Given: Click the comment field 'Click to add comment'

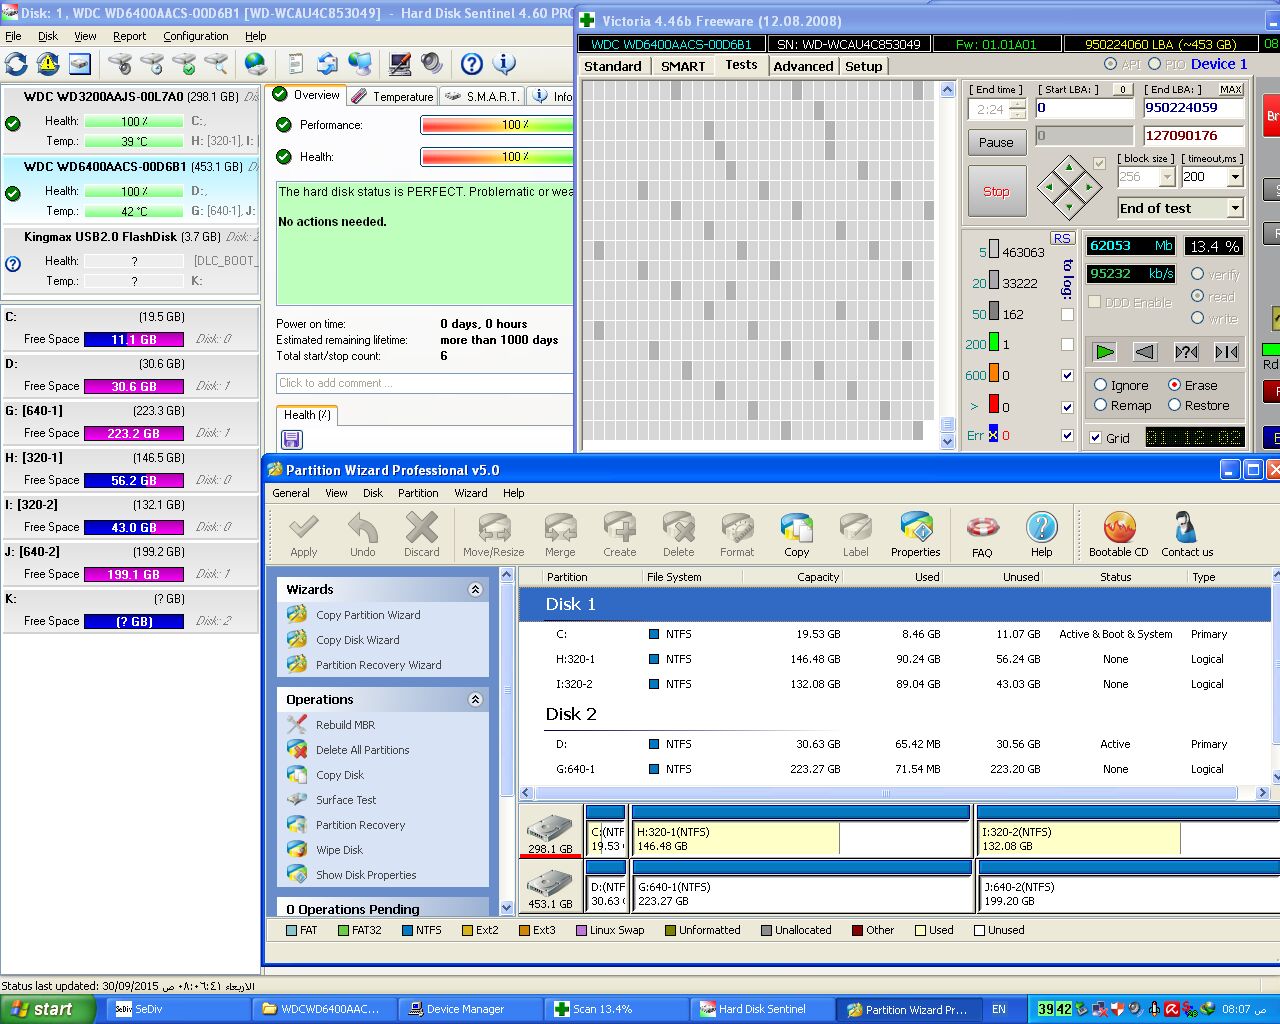Looking at the screenshot, I should tap(424, 383).
